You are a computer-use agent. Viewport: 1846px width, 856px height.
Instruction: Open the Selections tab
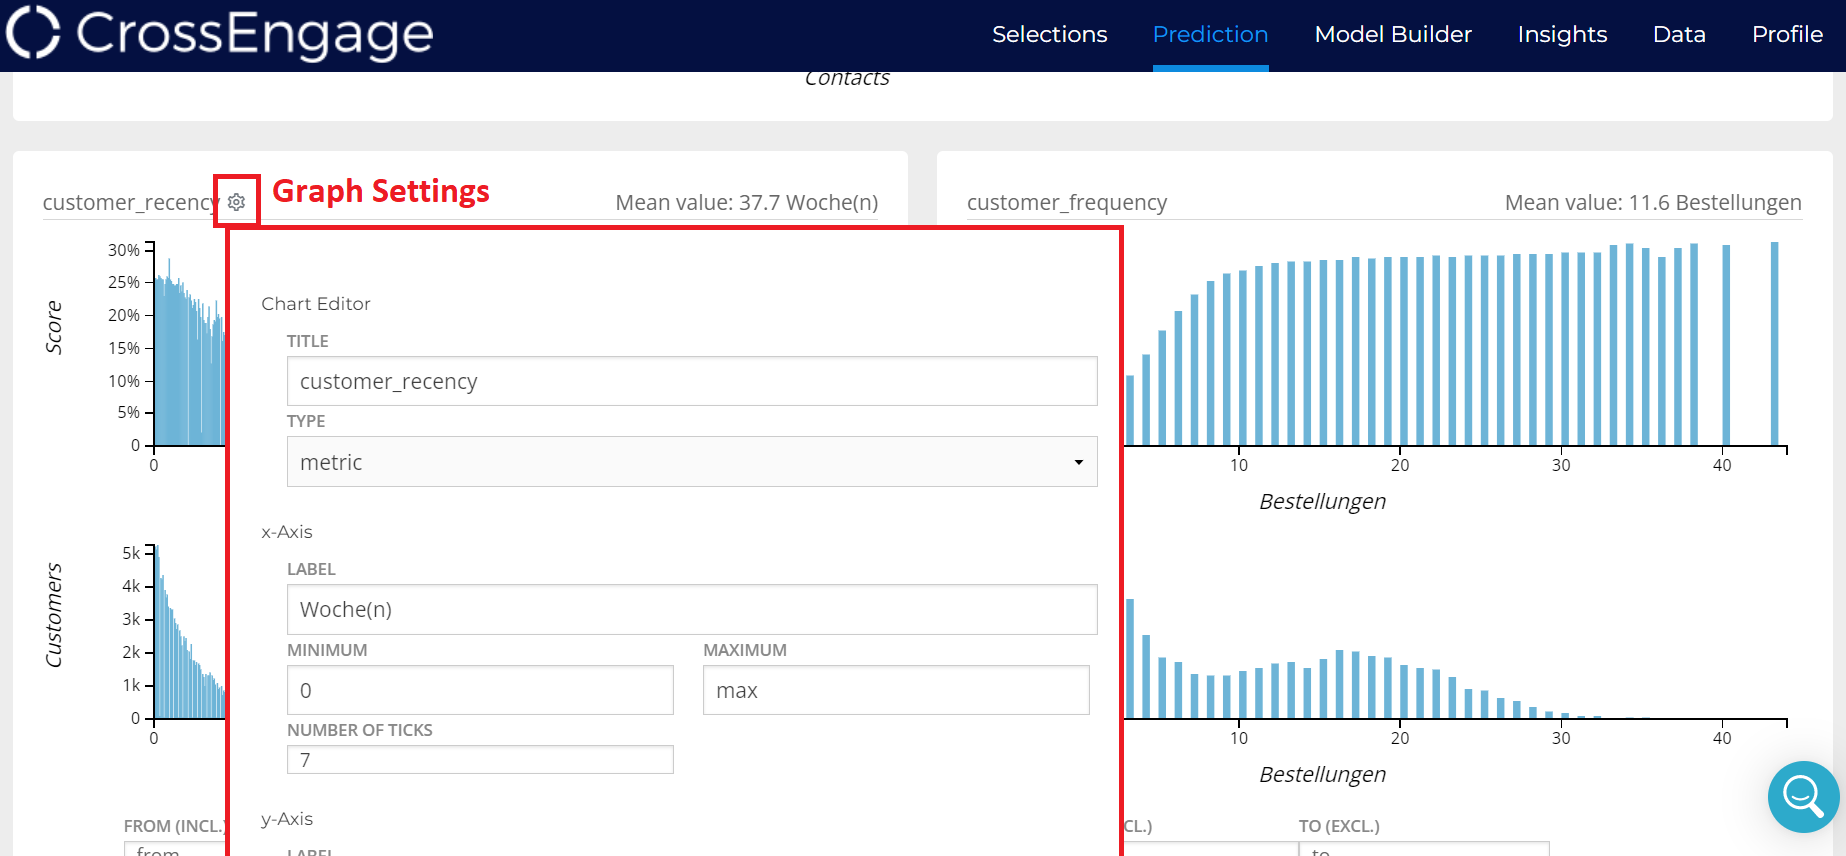click(1049, 34)
